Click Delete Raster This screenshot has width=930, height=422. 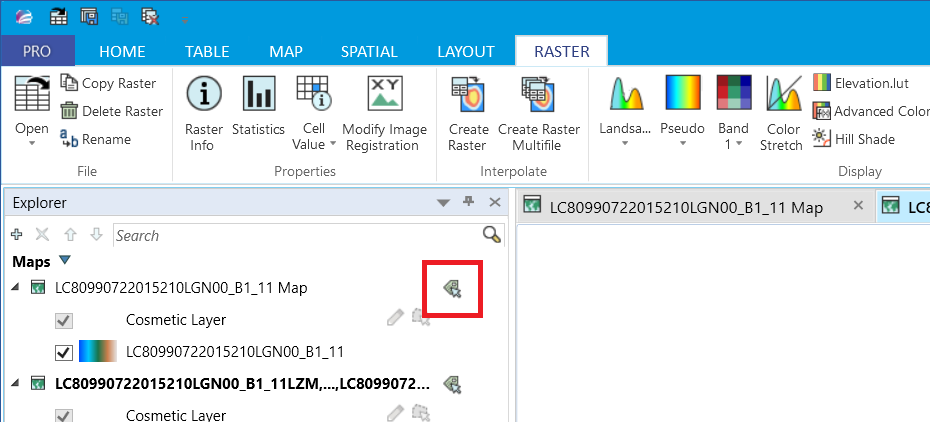click(x=112, y=111)
